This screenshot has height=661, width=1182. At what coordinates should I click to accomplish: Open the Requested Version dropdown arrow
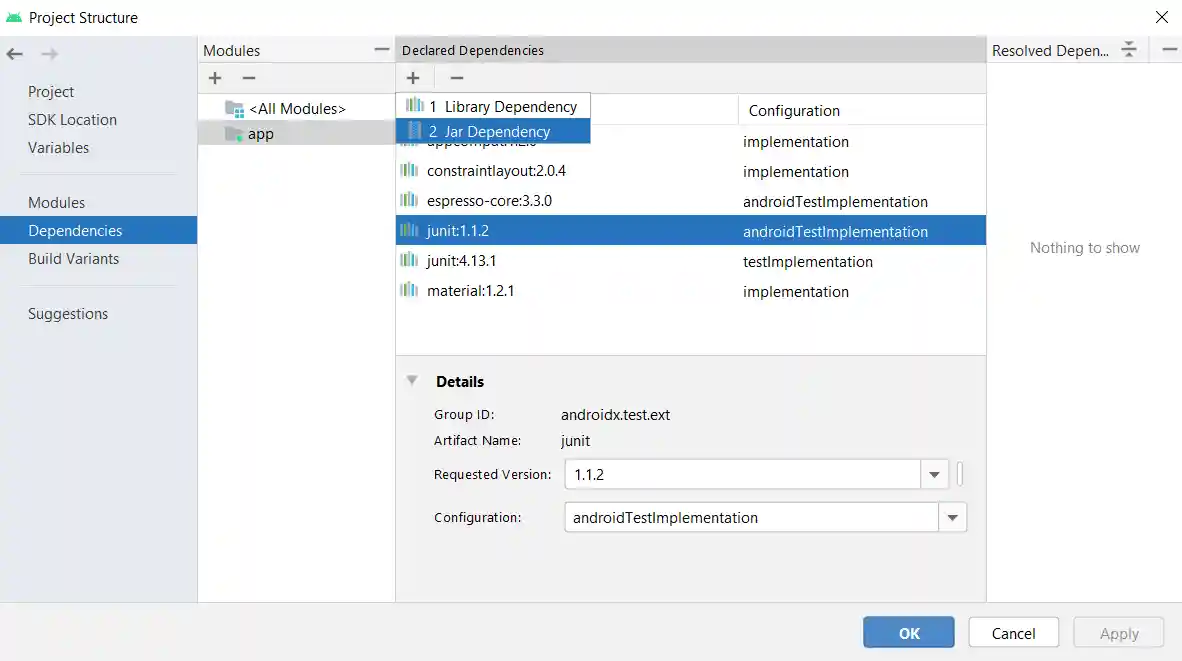934,474
